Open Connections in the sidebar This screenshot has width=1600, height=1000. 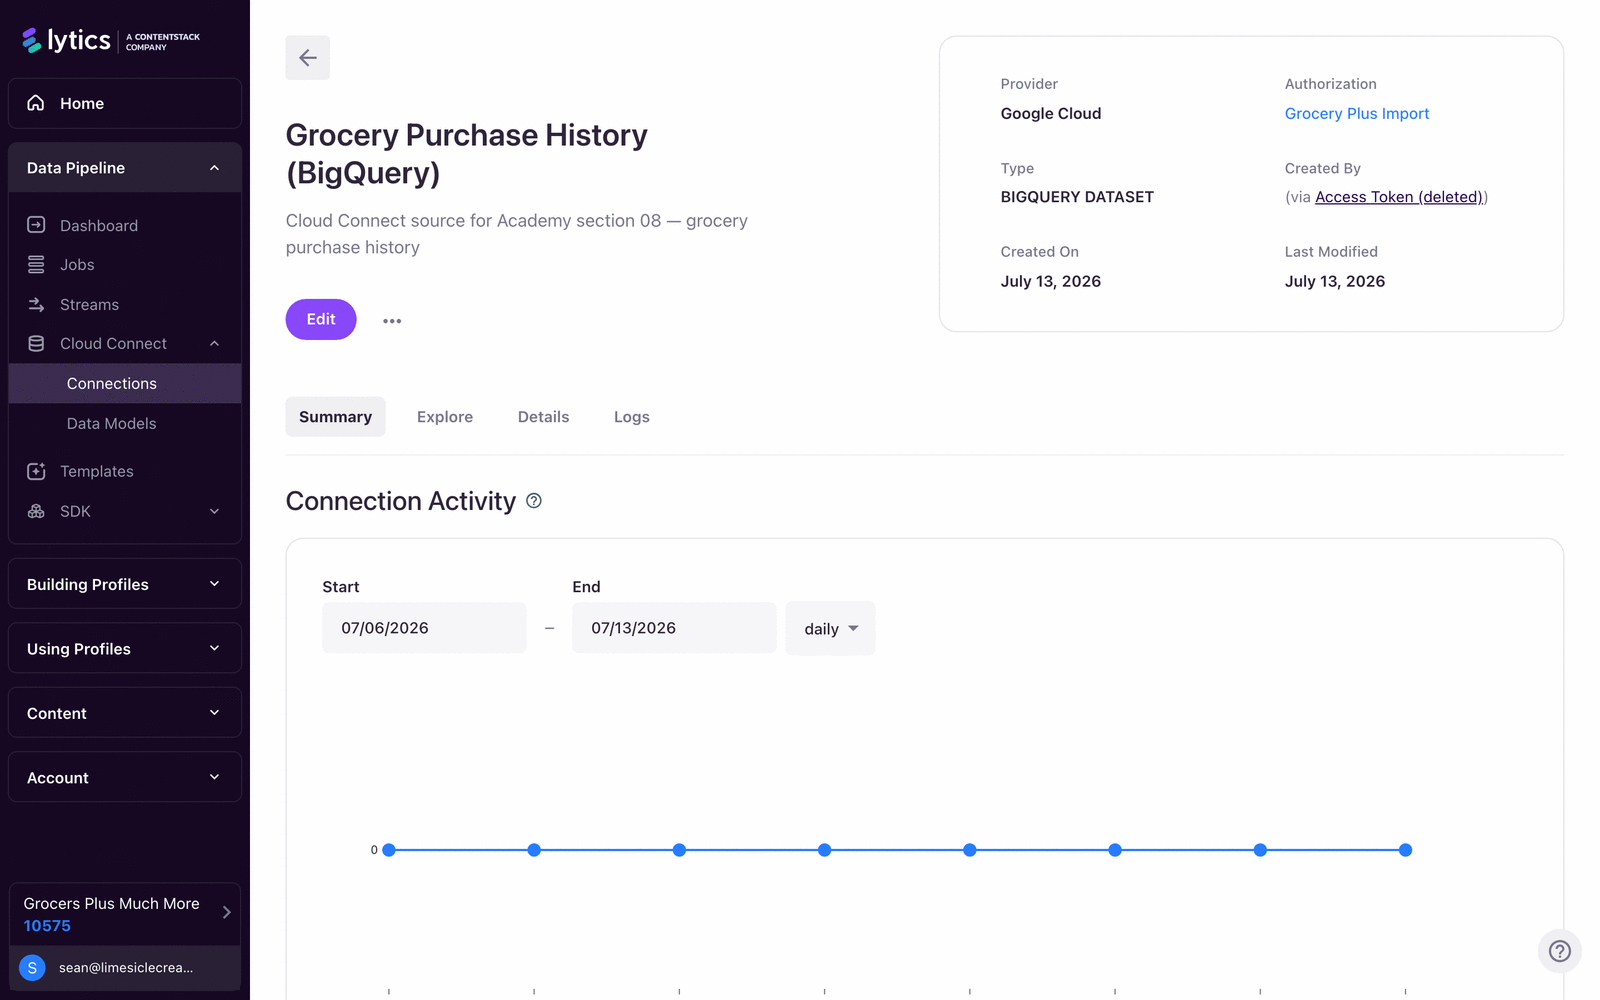tap(125, 384)
